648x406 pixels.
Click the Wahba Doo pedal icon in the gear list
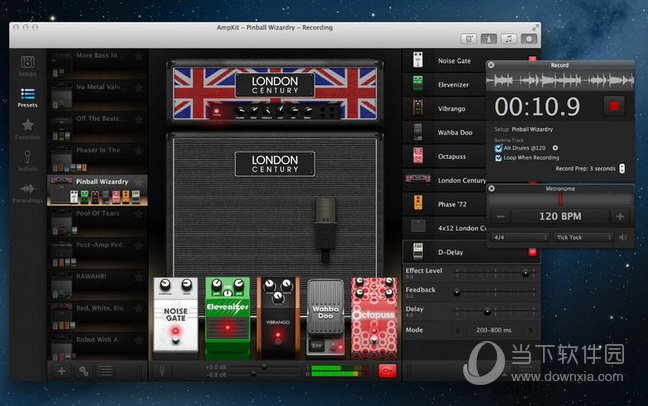click(x=418, y=132)
